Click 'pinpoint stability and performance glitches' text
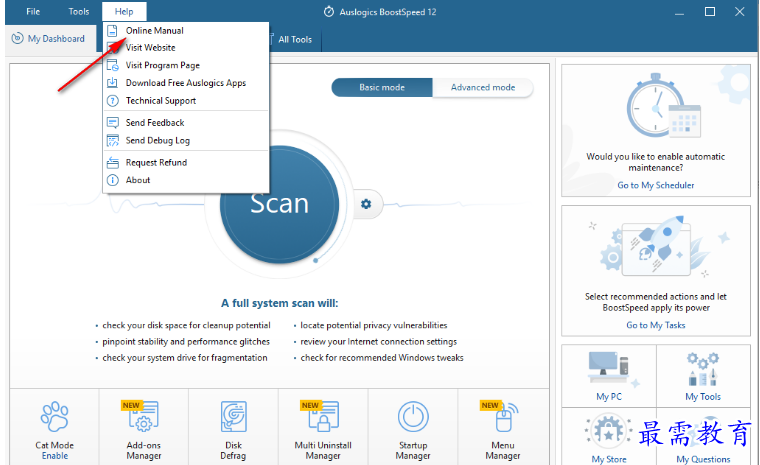 (x=186, y=342)
